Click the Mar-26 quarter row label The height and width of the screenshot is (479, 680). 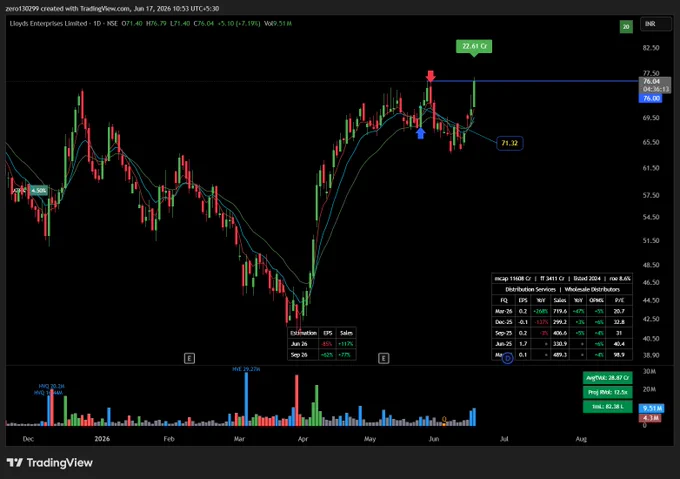point(503,311)
